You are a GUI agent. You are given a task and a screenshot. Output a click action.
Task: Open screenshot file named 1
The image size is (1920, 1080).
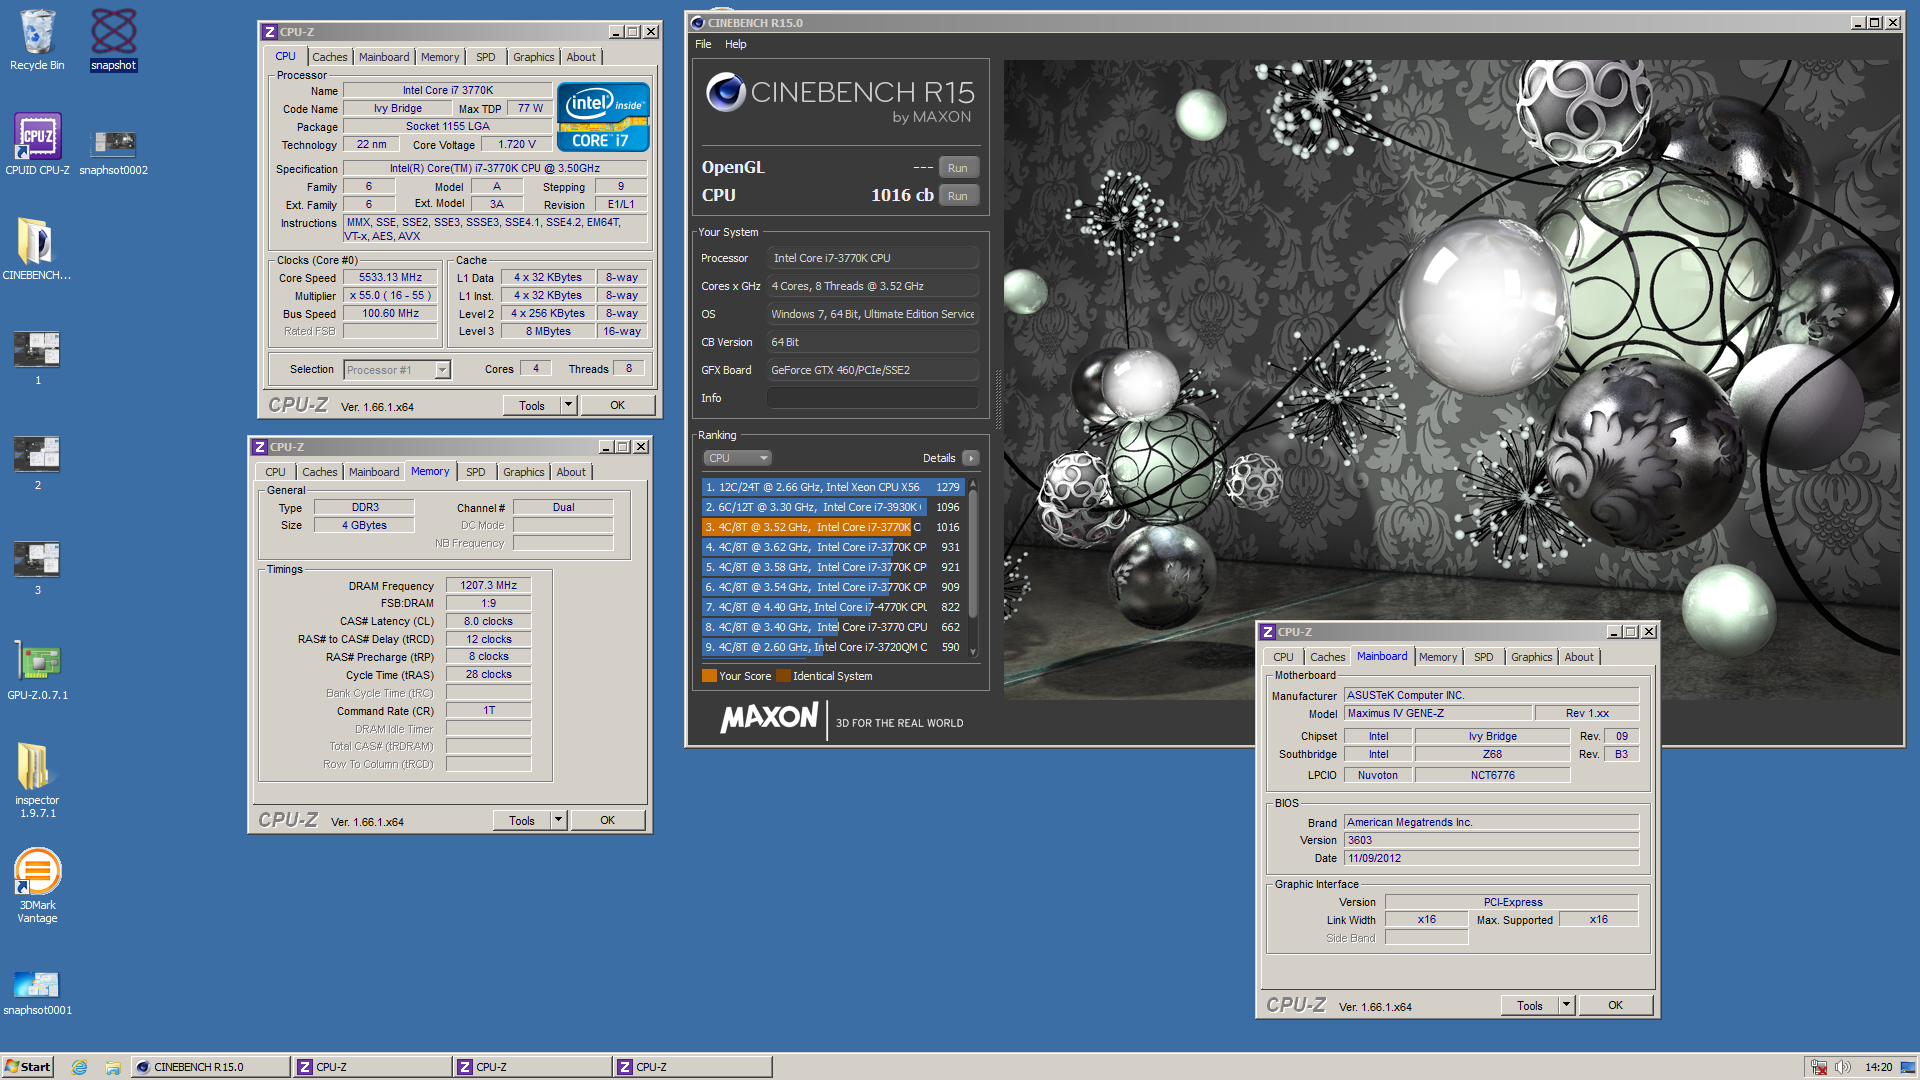coord(37,358)
